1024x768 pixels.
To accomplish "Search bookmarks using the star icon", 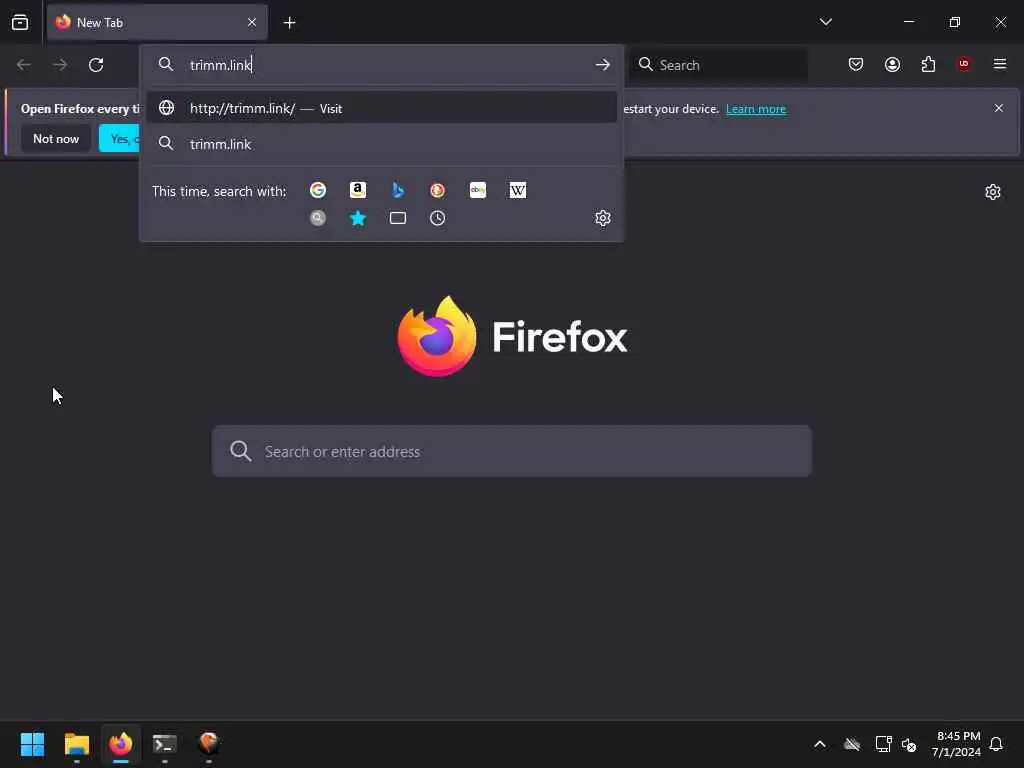I will pos(358,218).
